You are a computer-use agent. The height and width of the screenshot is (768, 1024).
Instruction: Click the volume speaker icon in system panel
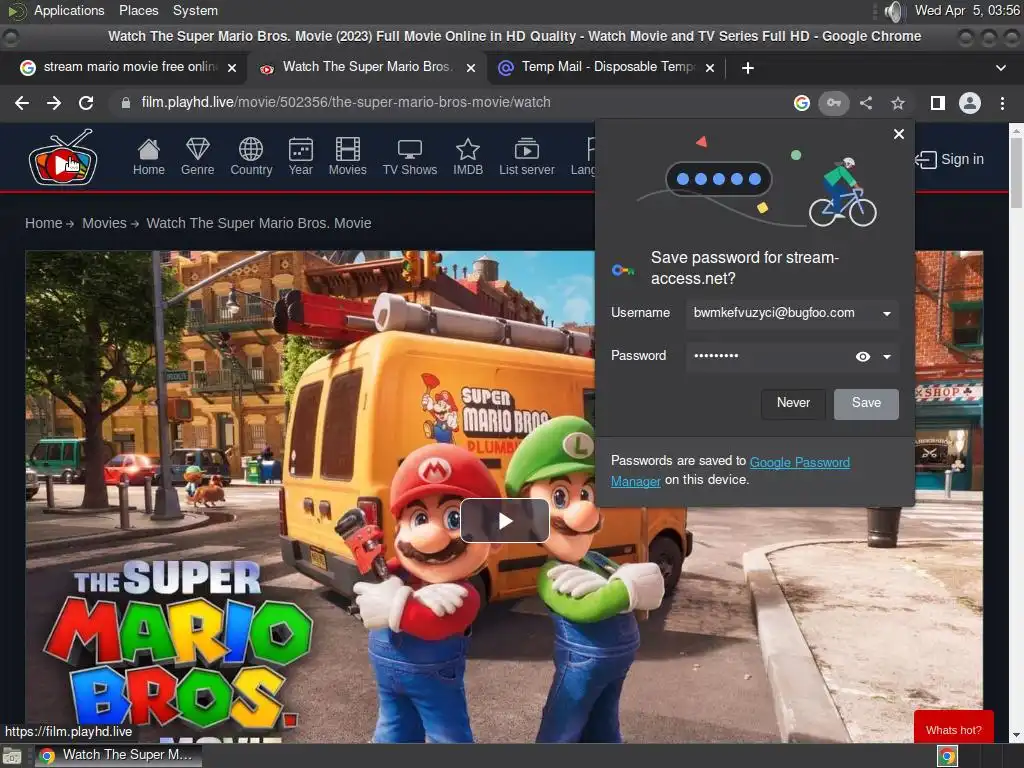tap(893, 11)
